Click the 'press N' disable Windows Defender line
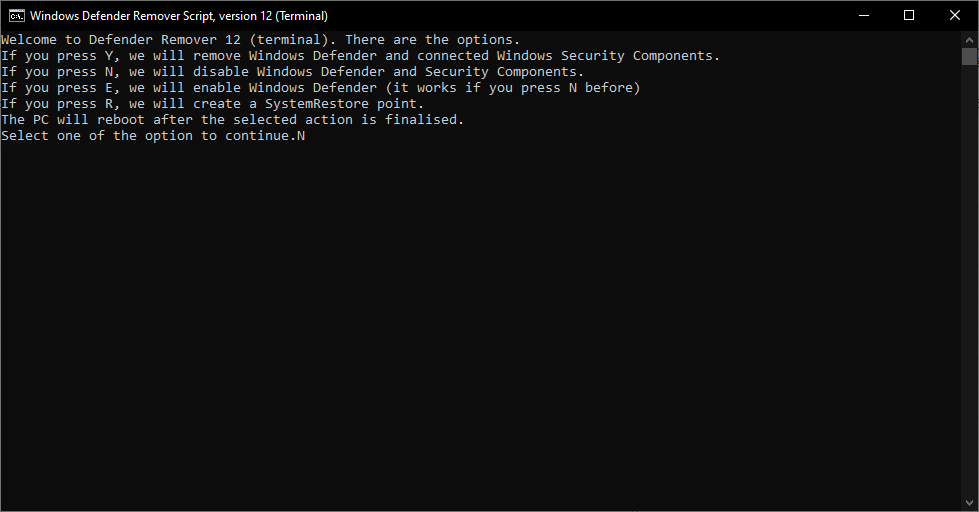 pos(292,72)
